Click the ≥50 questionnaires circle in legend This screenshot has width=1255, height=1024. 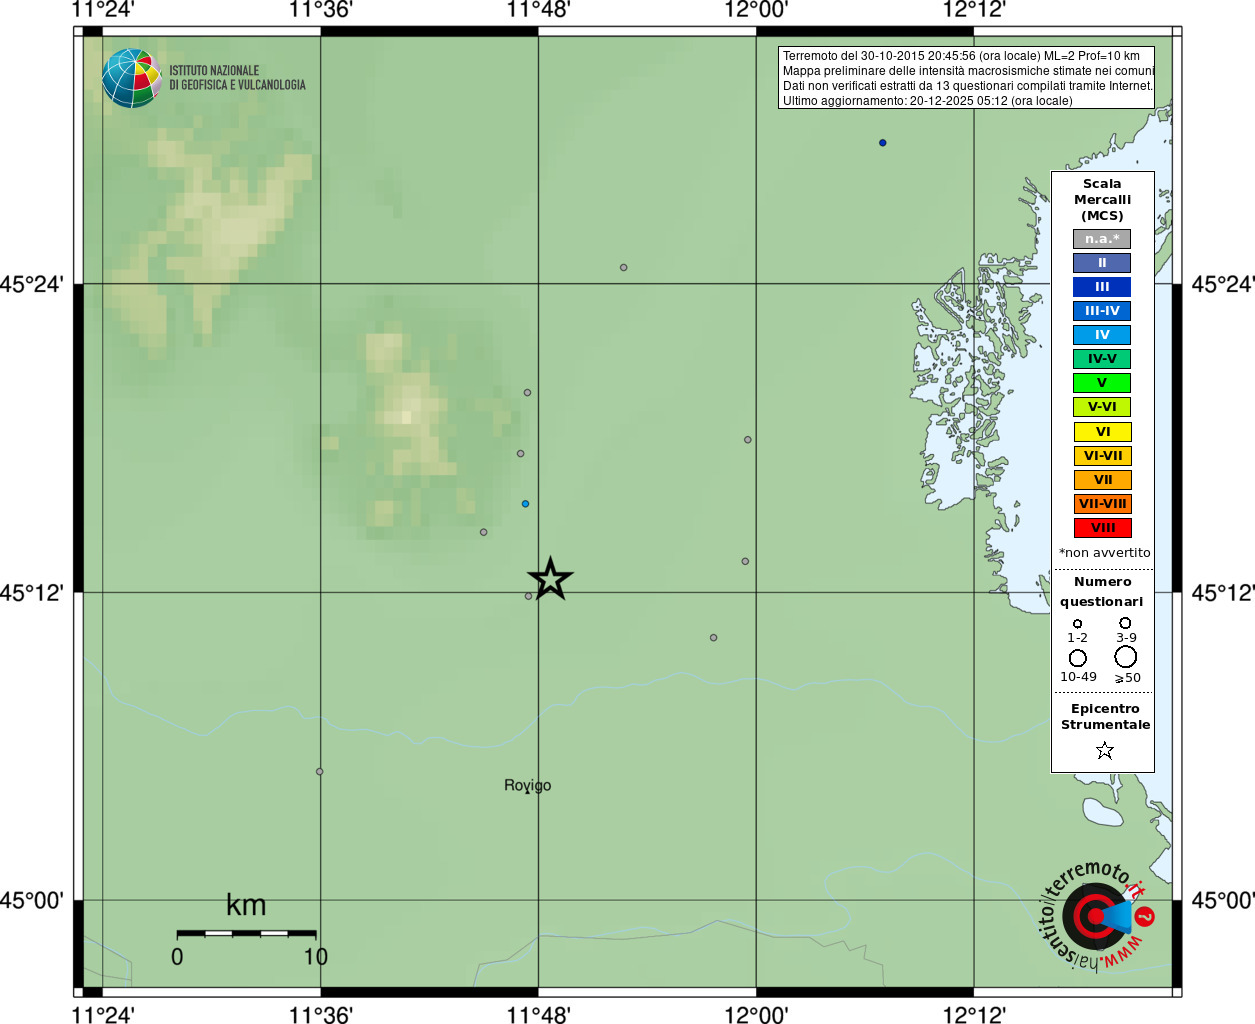pyautogui.click(x=1126, y=657)
